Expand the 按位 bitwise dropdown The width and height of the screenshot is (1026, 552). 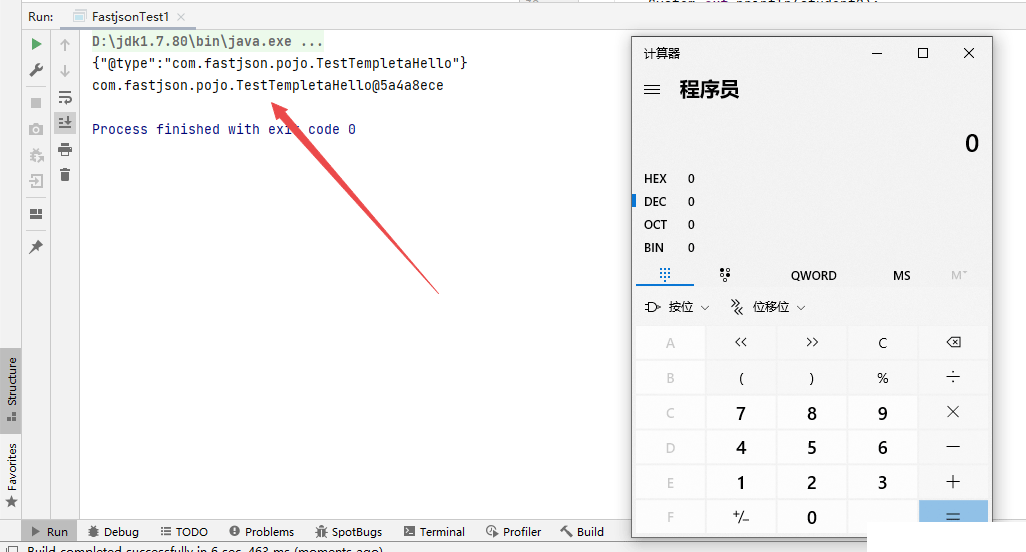tap(677, 307)
